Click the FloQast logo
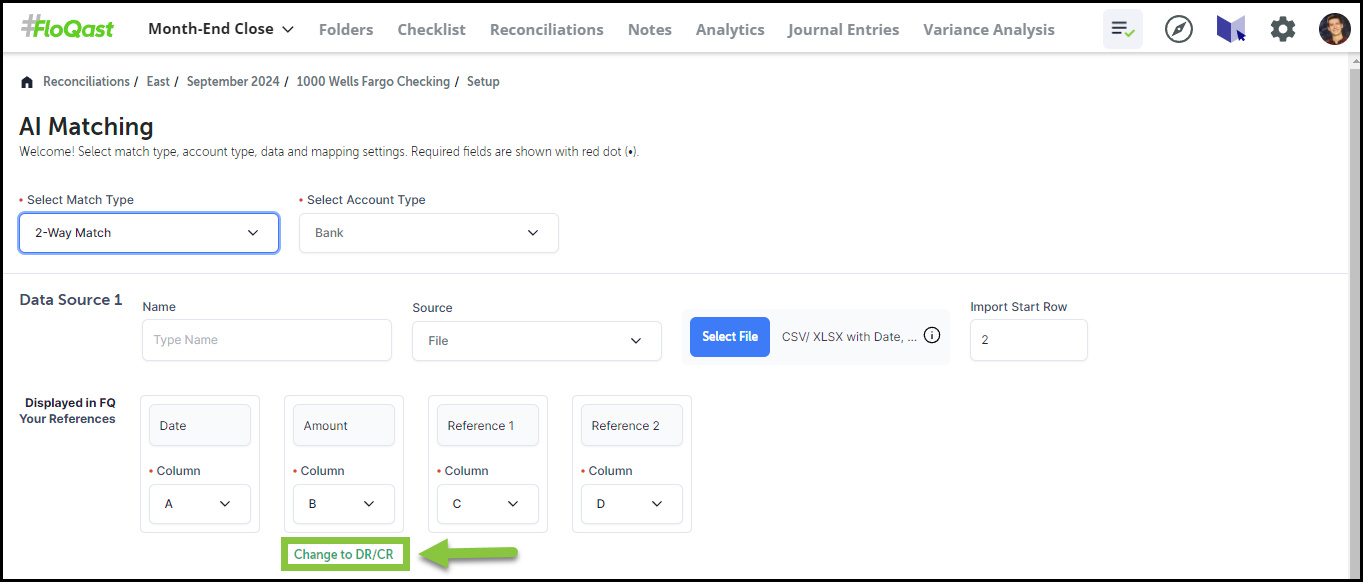This screenshot has width=1363, height=582. [x=67, y=27]
